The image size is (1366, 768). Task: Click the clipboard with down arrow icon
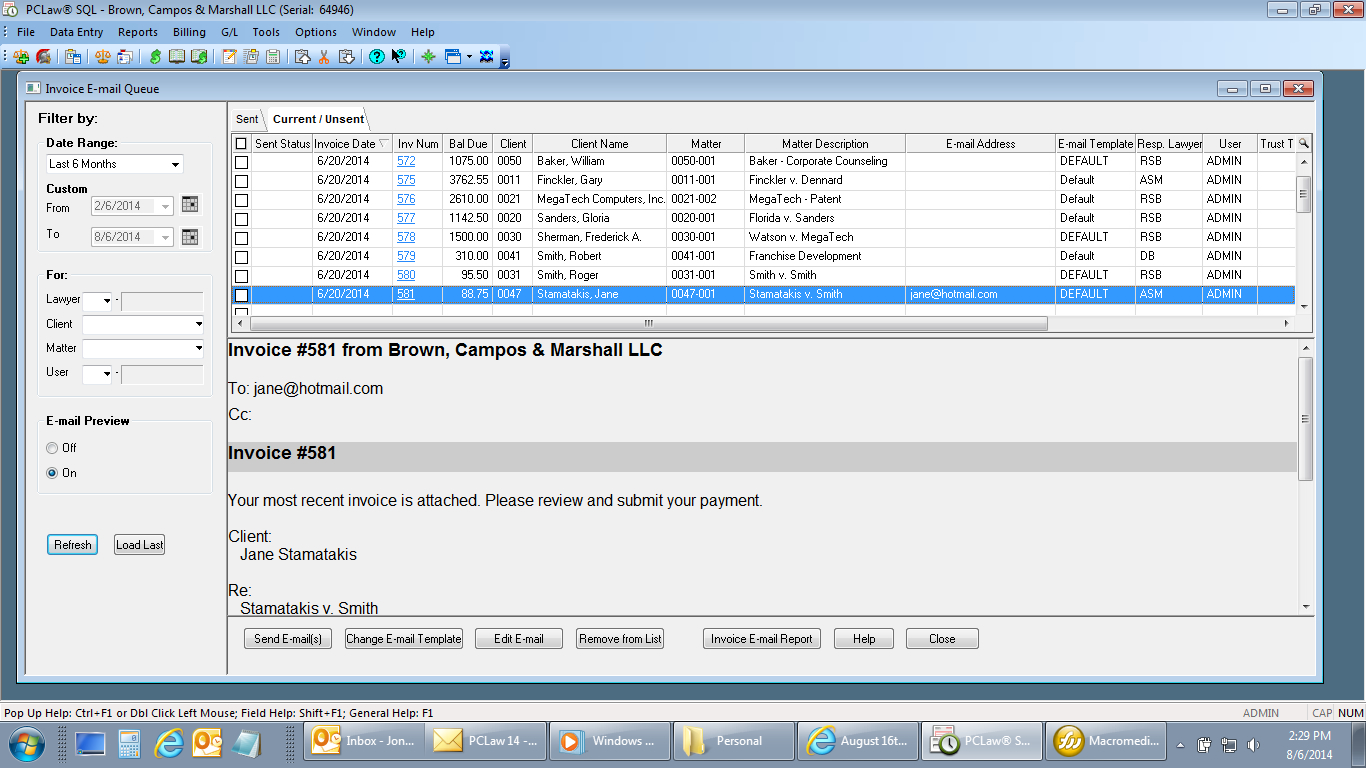tap(346, 57)
